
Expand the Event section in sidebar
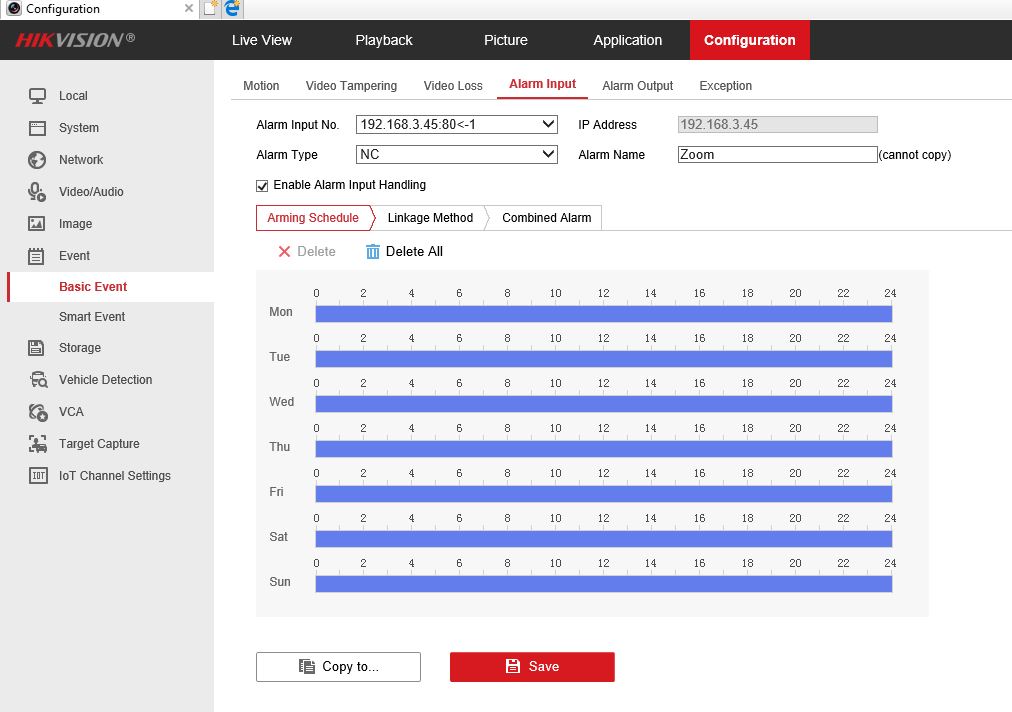coord(74,256)
